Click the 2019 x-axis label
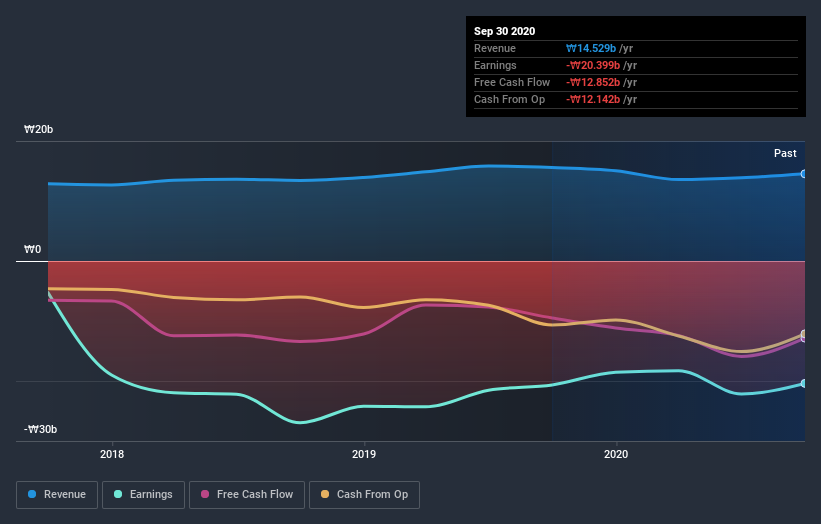The height and width of the screenshot is (524, 821). coord(364,454)
